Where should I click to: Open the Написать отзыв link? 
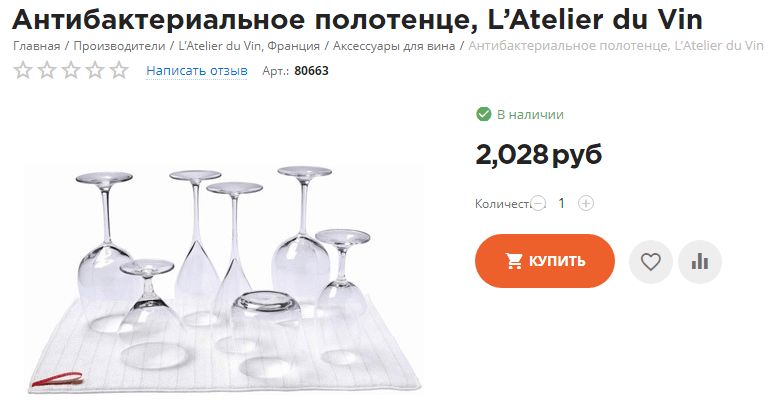pos(196,71)
